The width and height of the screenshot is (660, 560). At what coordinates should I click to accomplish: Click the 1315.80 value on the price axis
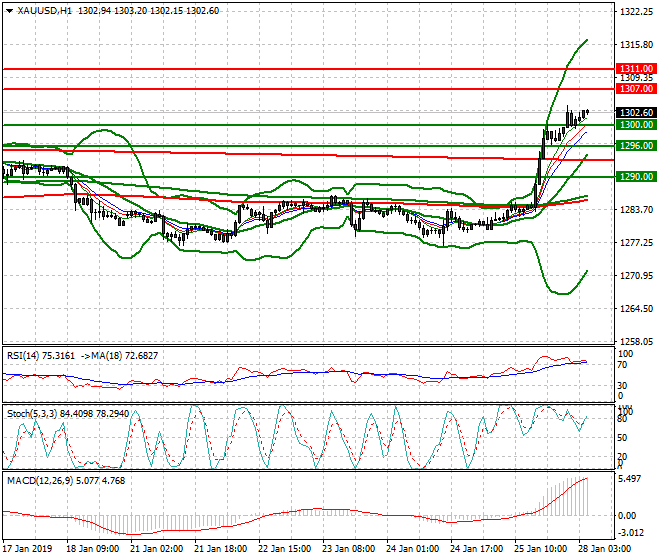[636, 46]
